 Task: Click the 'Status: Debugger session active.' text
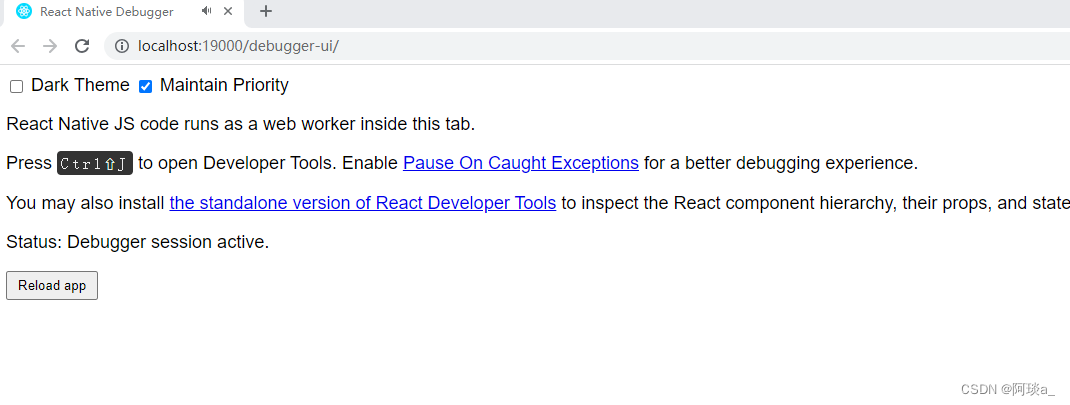click(x=138, y=242)
